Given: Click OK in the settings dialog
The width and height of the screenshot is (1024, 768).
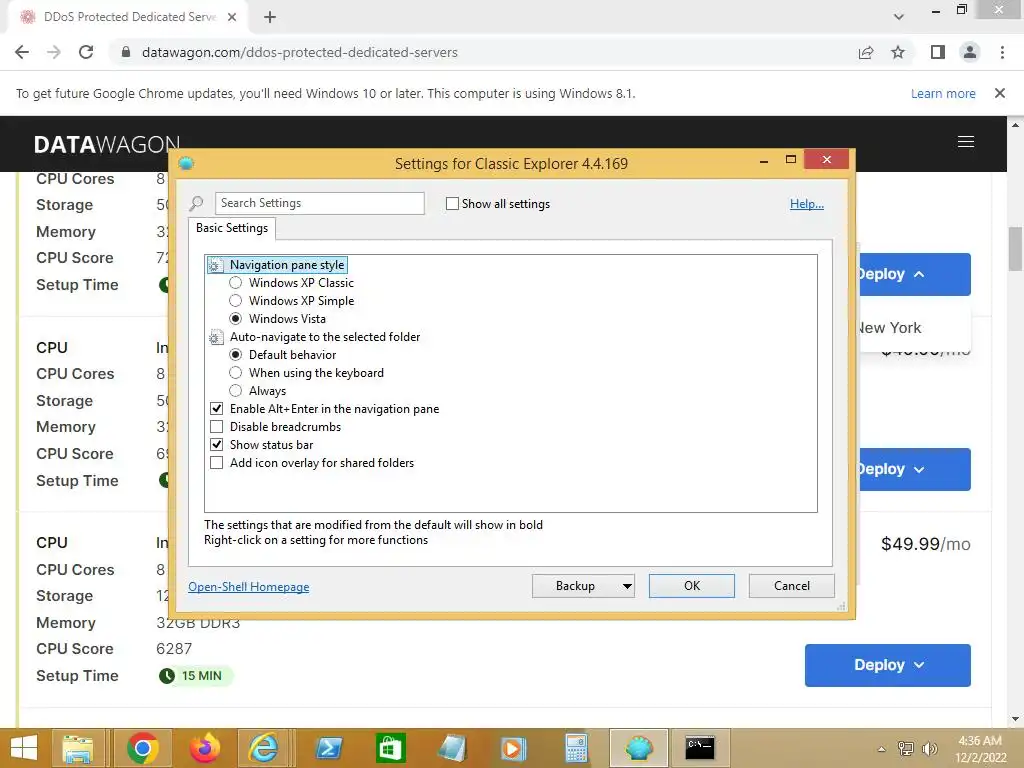Looking at the screenshot, I should 692,586.
